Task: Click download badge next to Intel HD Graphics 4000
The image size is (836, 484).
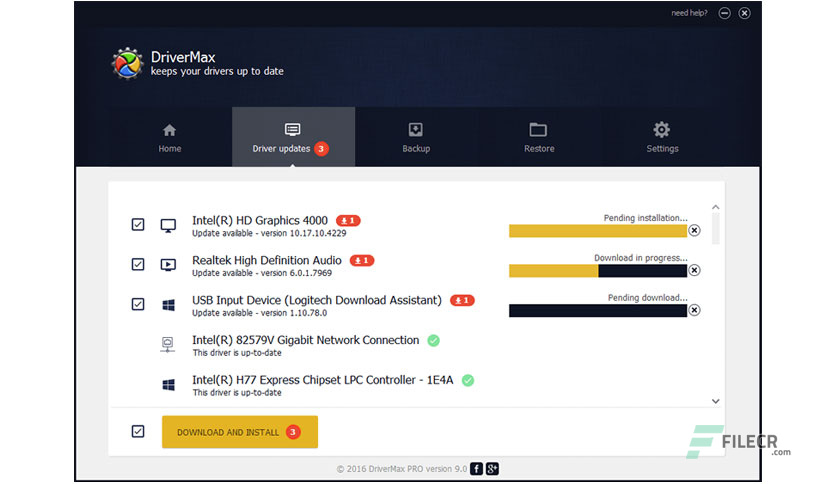Action: point(348,220)
